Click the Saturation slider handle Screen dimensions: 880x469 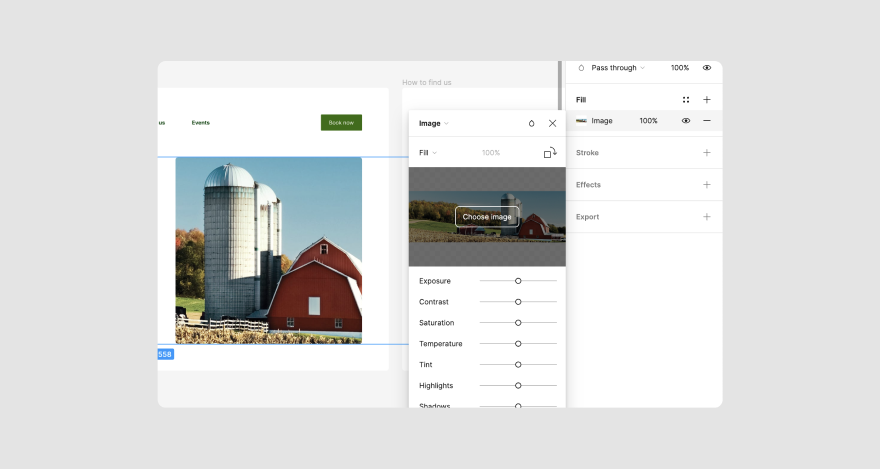pos(518,323)
